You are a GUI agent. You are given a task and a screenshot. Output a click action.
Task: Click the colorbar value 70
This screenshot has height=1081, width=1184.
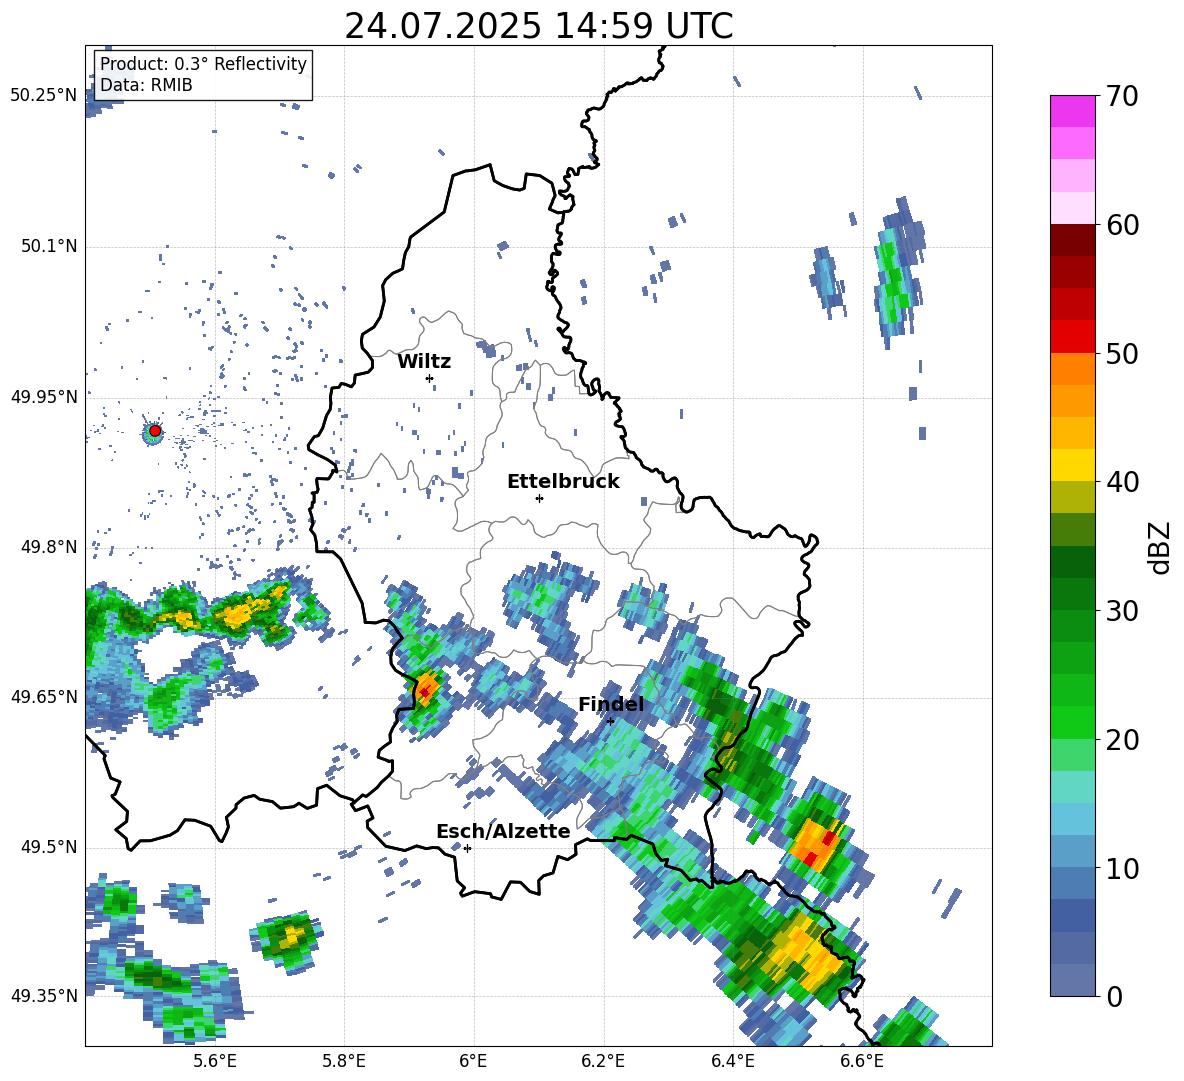click(1122, 96)
